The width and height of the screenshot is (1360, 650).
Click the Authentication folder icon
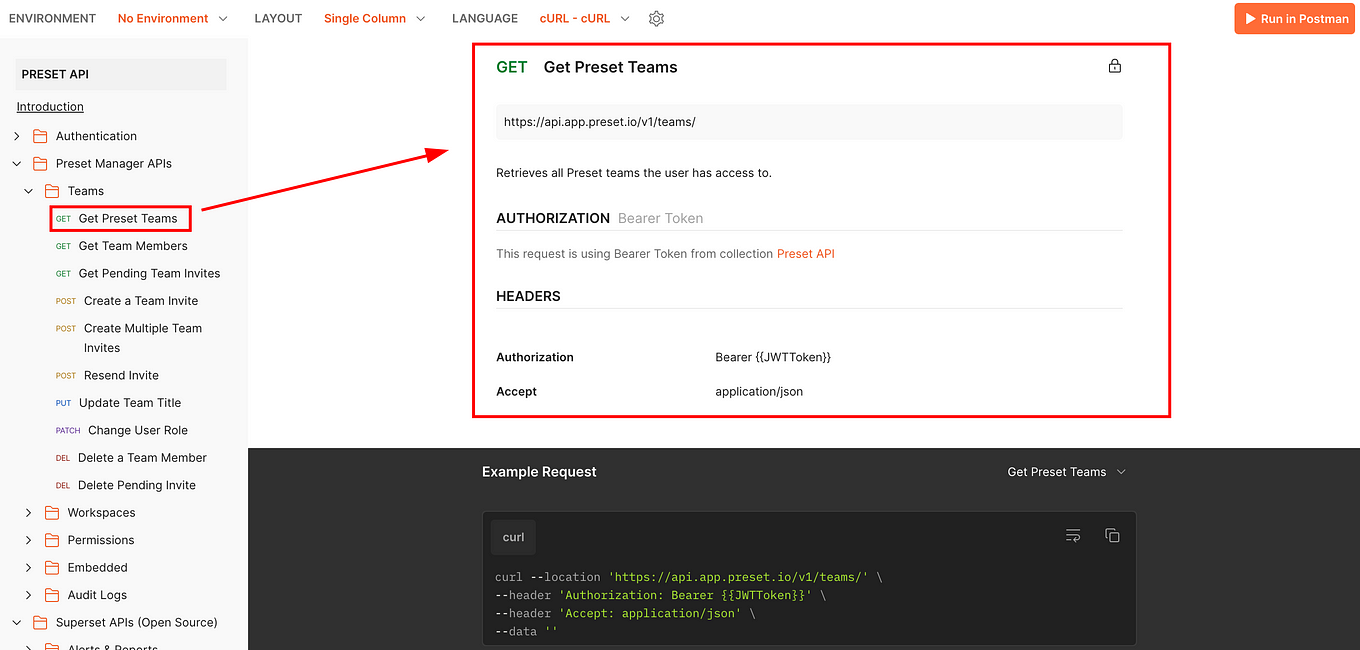click(x=40, y=136)
